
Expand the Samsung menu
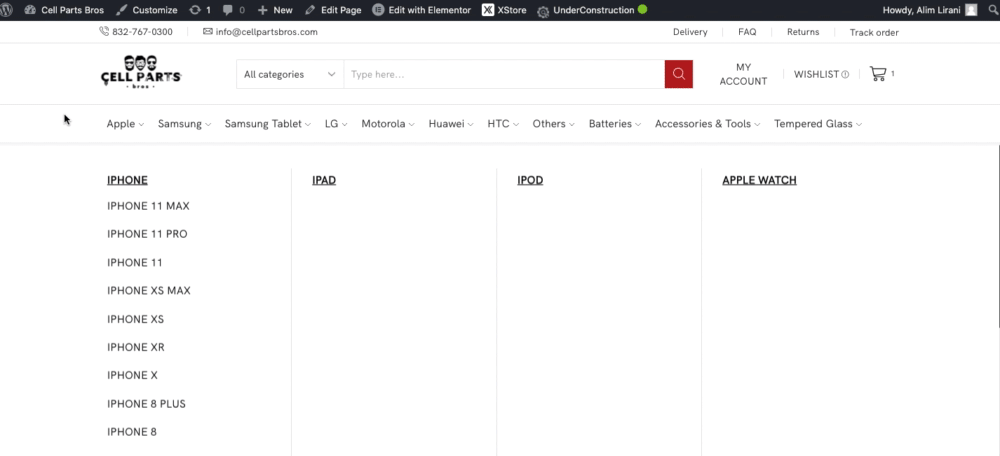coord(184,124)
